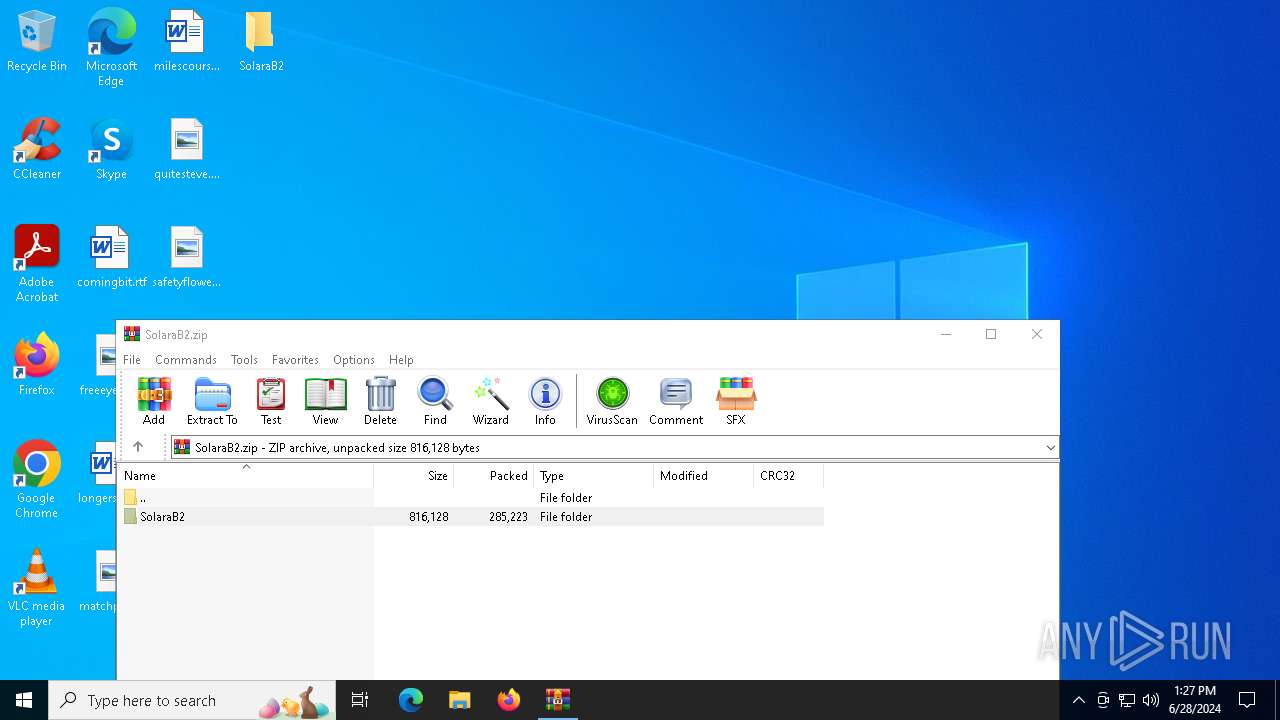The width and height of the screenshot is (1280, 720).
Task: Select the Skype desktop shortcut
Action: (111, 150)
